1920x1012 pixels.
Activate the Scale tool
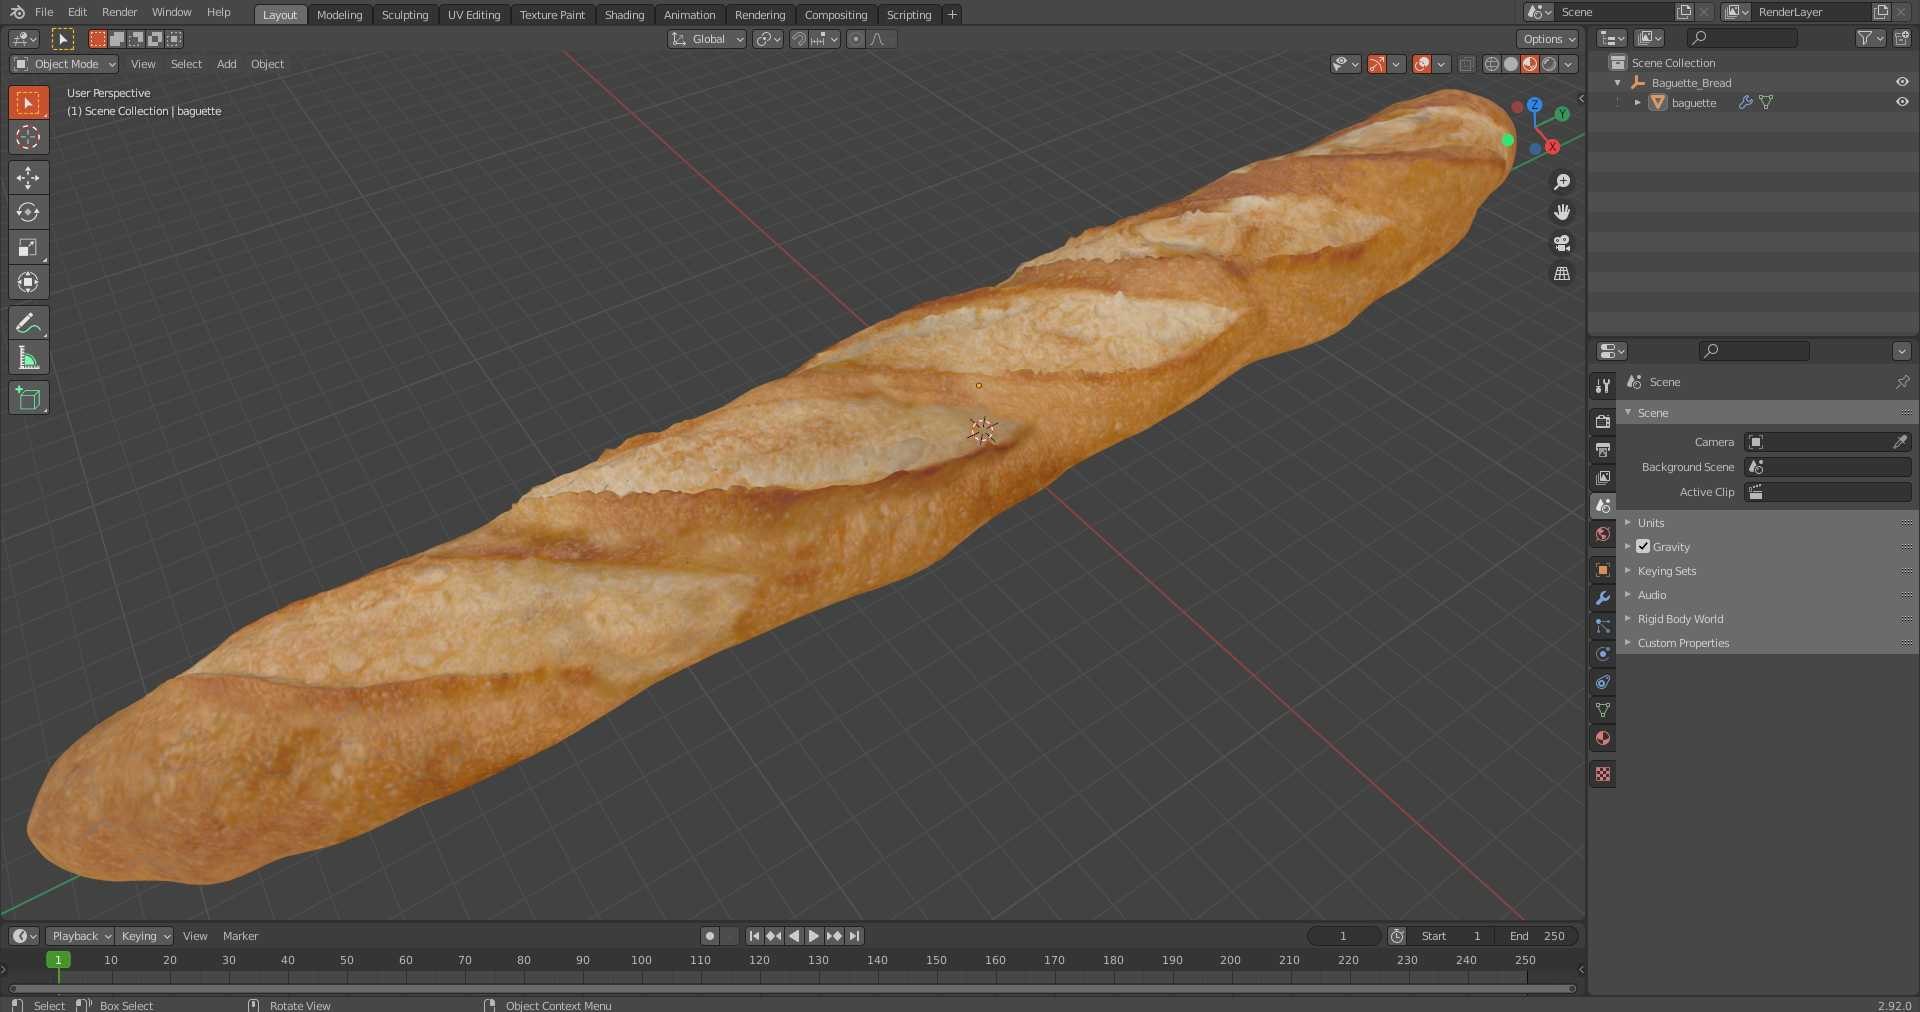click(x=28, y=247)
